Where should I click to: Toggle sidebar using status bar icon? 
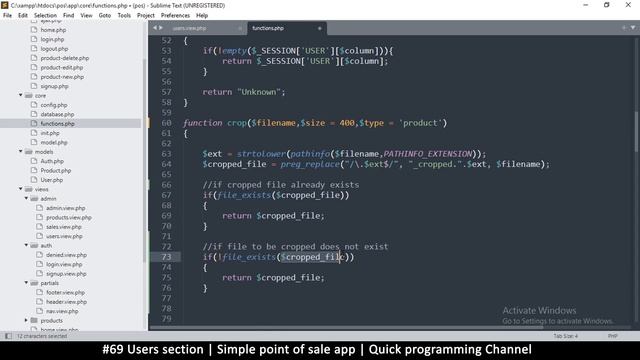coord(8,336)
